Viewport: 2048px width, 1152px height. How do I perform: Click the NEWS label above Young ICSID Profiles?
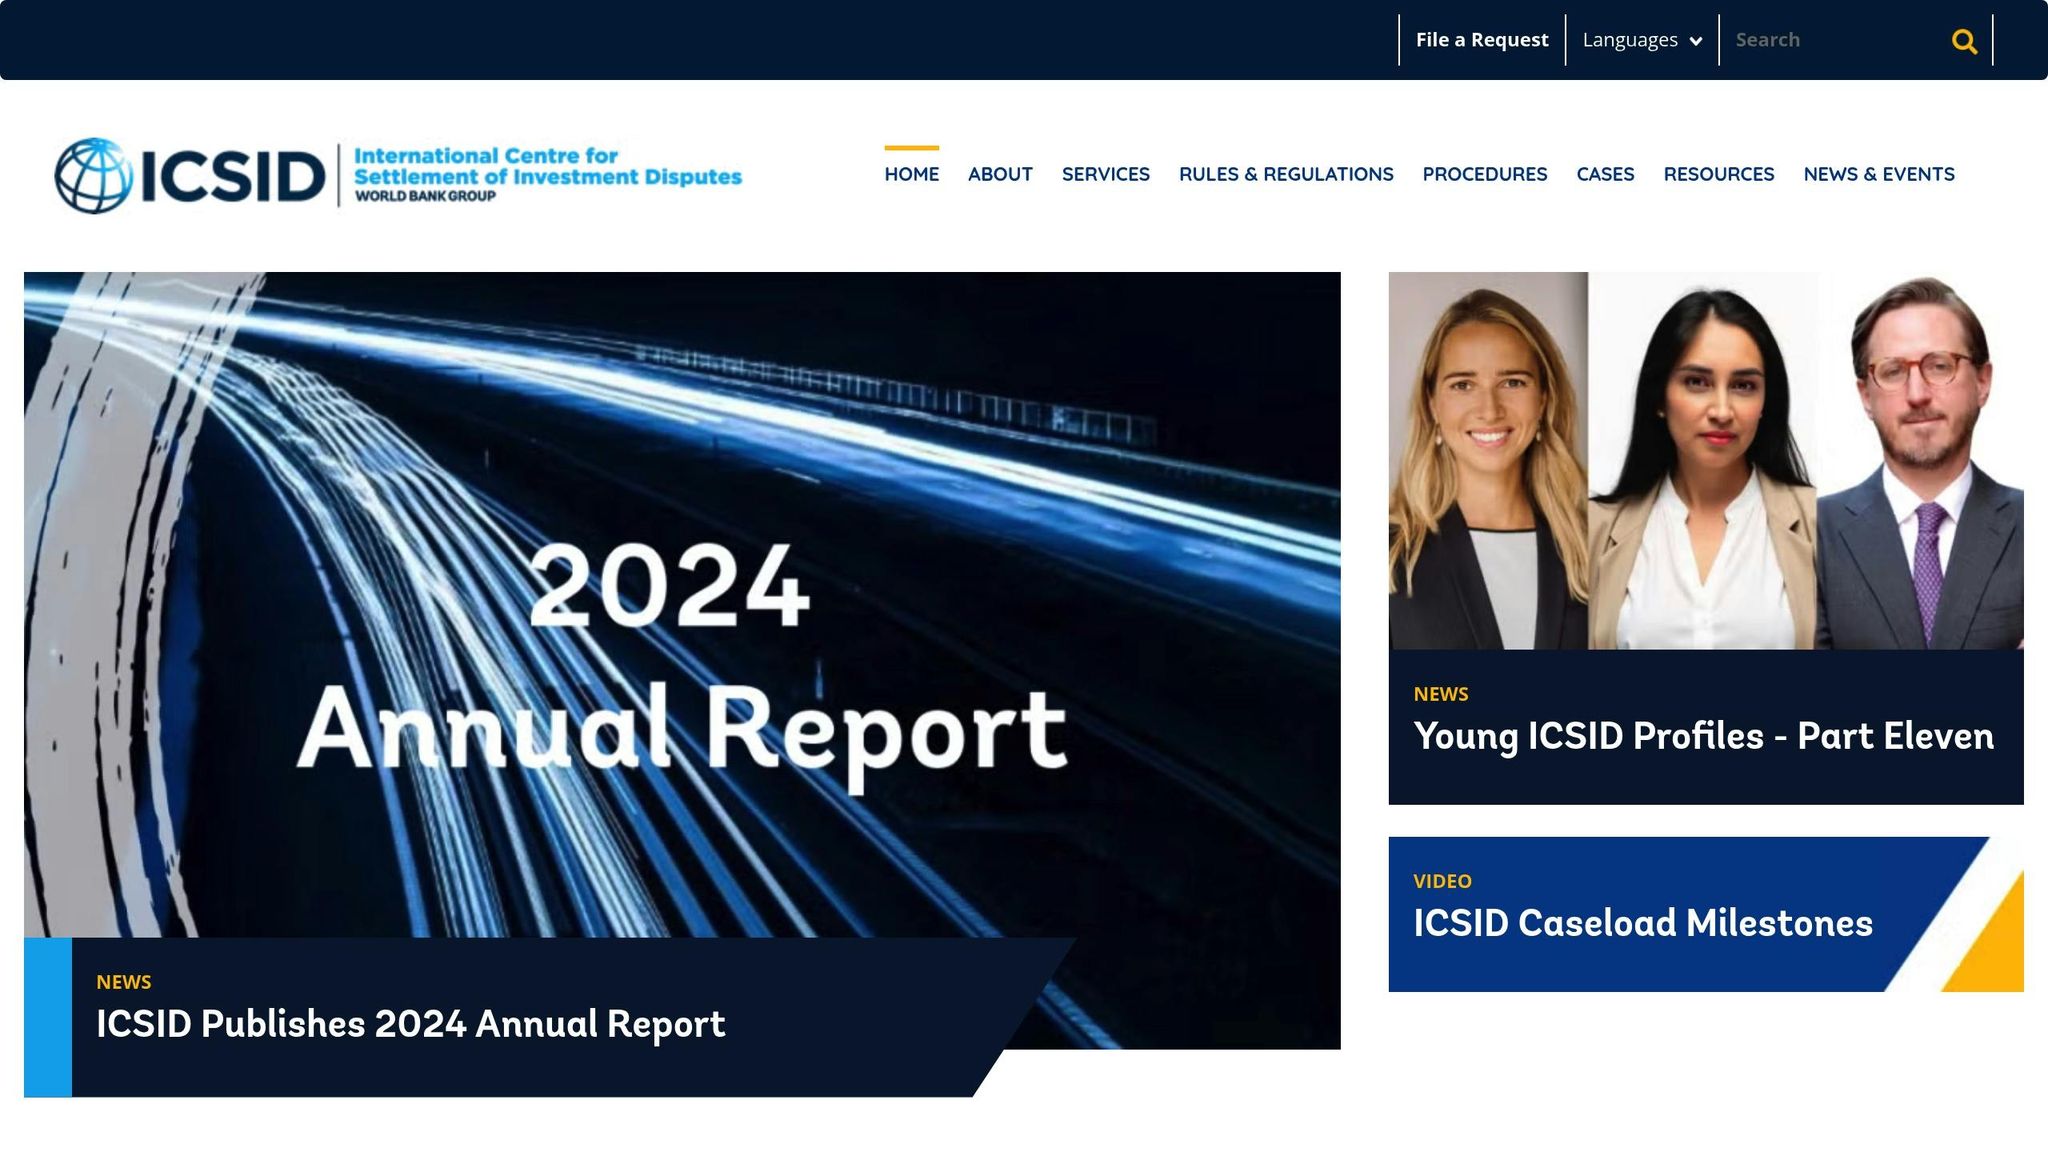[1441, 694]
